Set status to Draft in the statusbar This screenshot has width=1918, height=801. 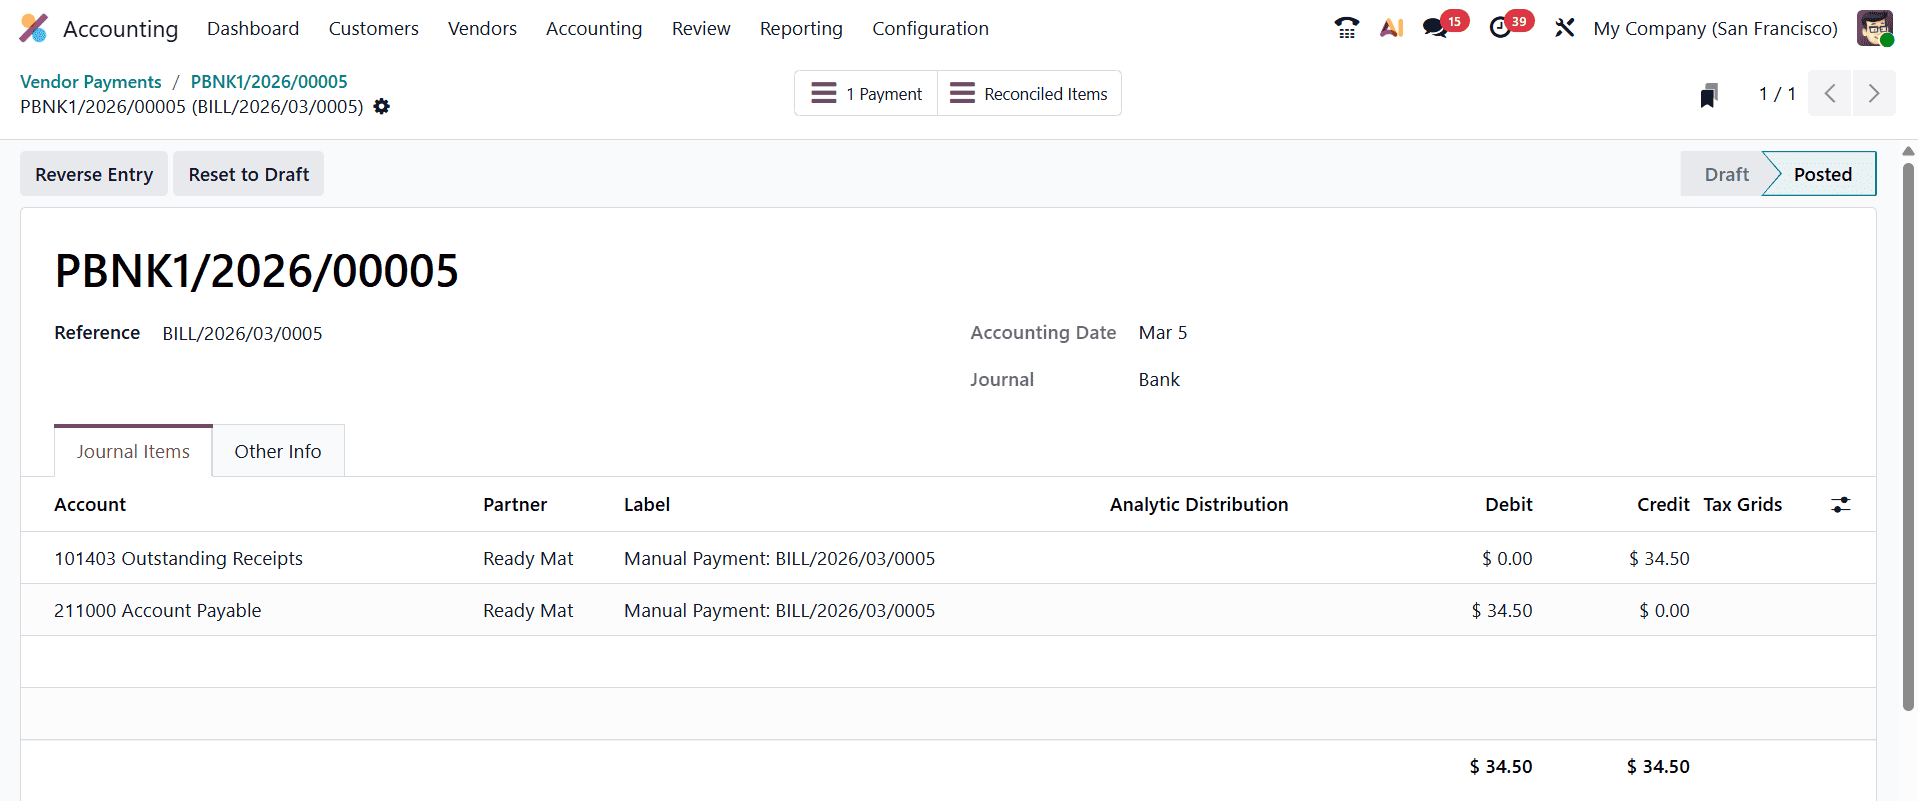[x=1725, y=174]
